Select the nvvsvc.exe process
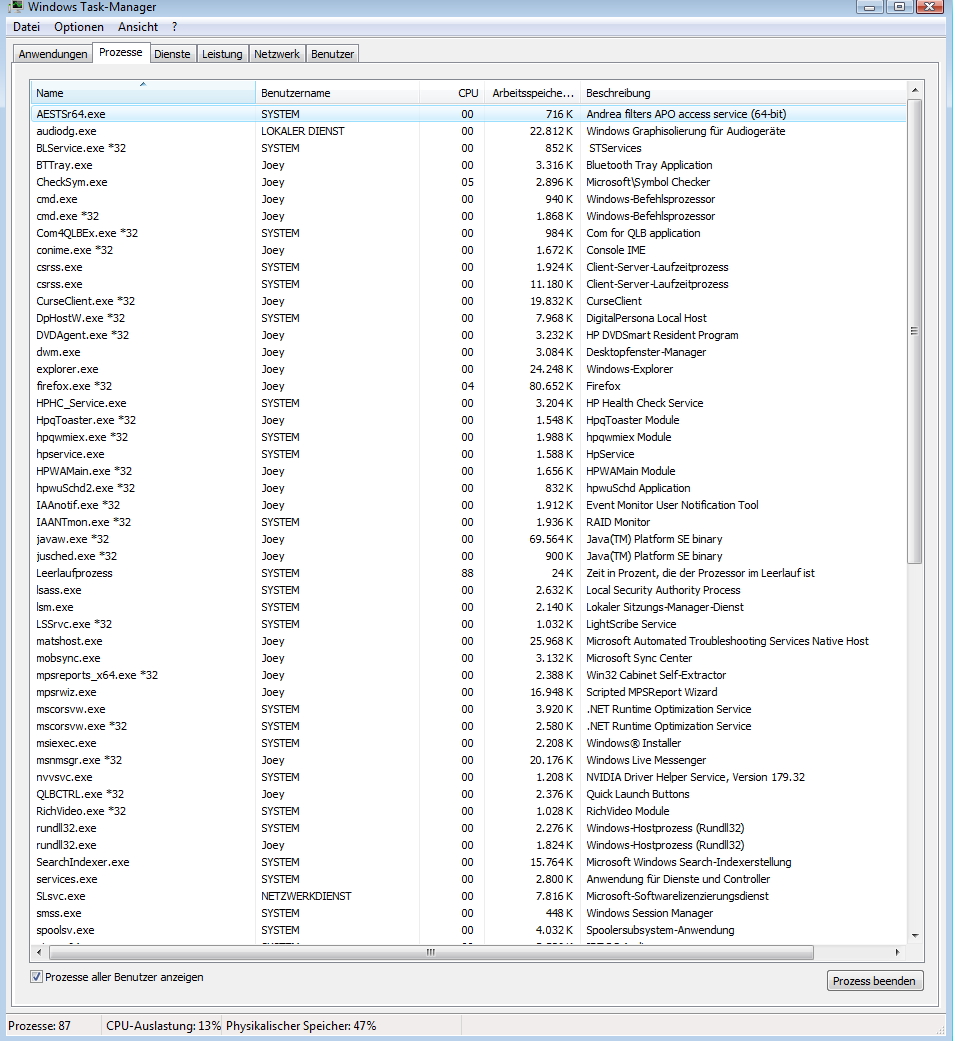The height and width of the screenshot is (1041, 960). [469, 777]
